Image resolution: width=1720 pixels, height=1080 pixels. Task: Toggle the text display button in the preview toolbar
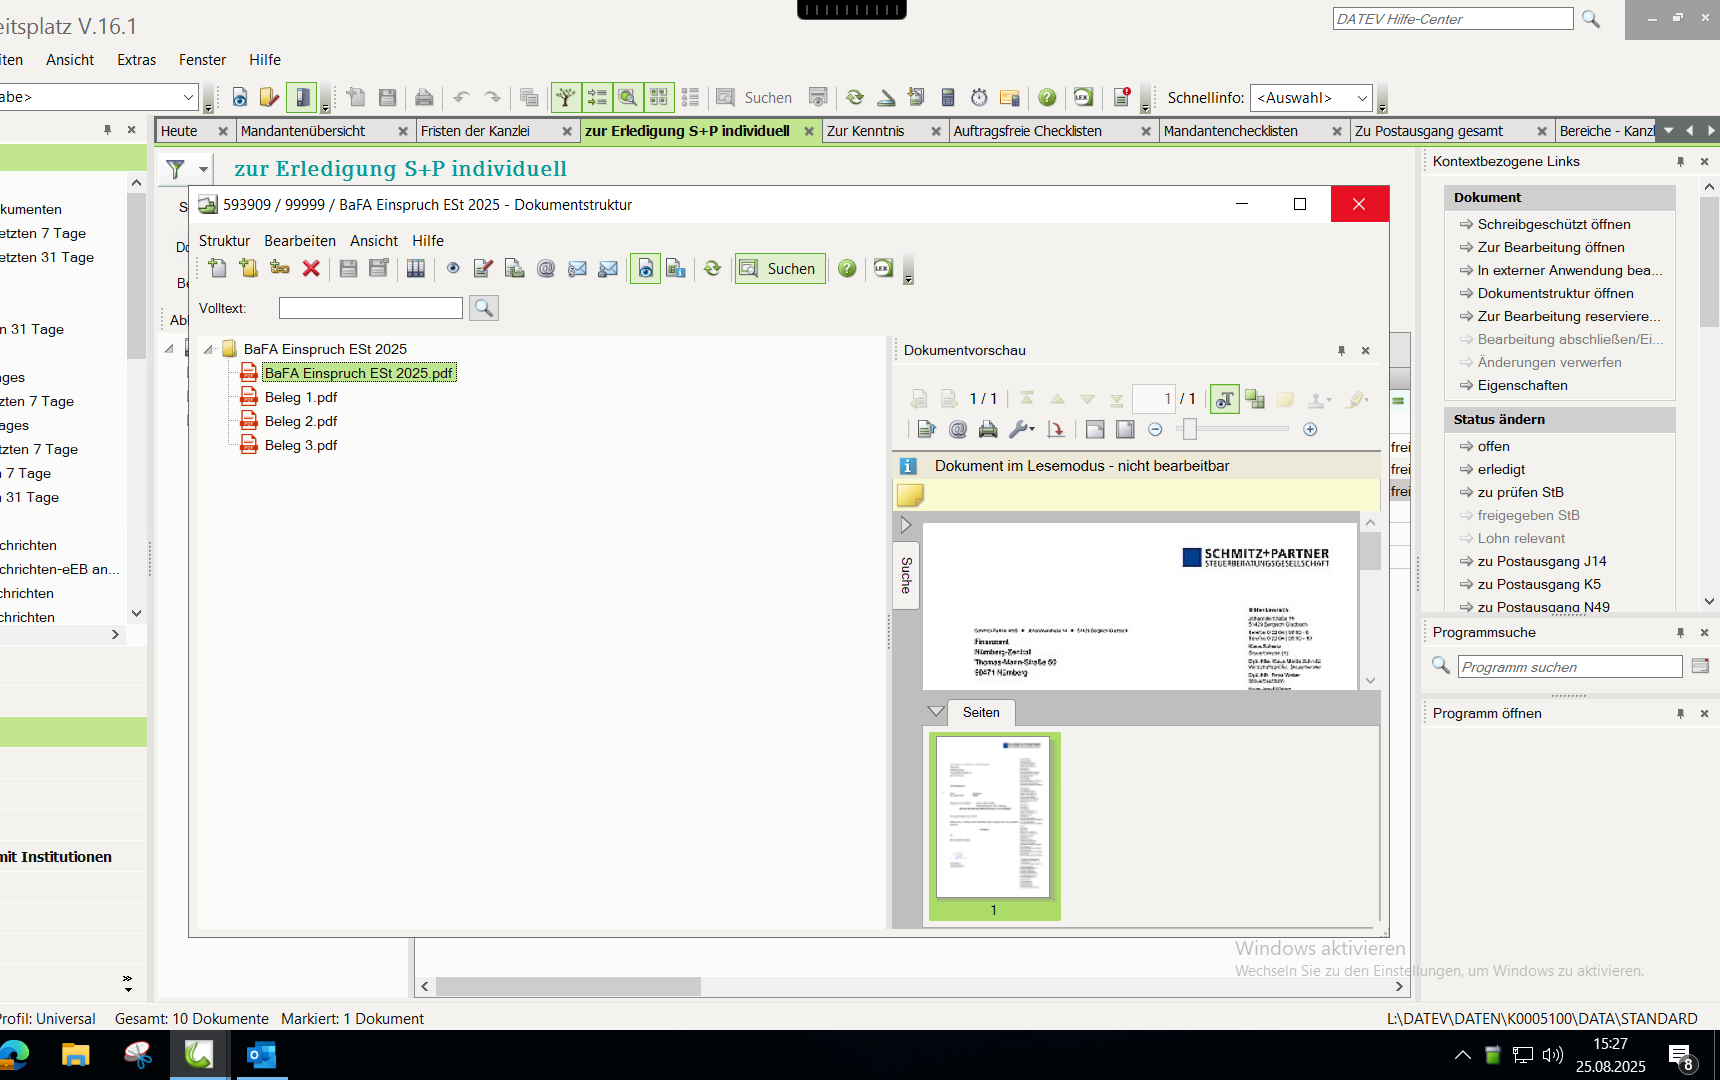coord(1224,400)
